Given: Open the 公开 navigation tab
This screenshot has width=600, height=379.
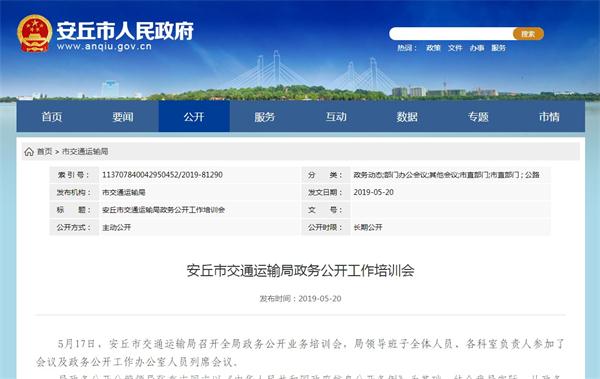Looking at the screenshot, I should click(x=194, y=117).
